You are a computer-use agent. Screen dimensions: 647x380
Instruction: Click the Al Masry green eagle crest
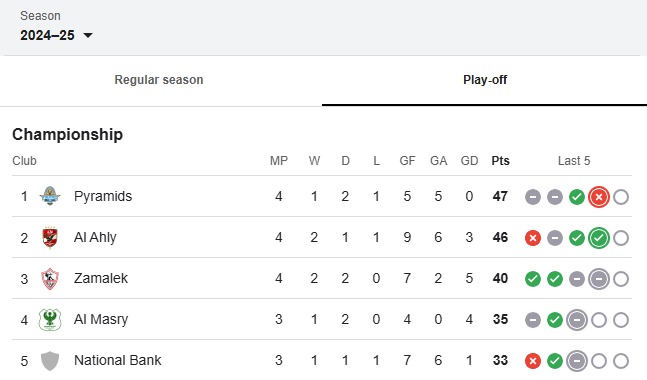50,319
